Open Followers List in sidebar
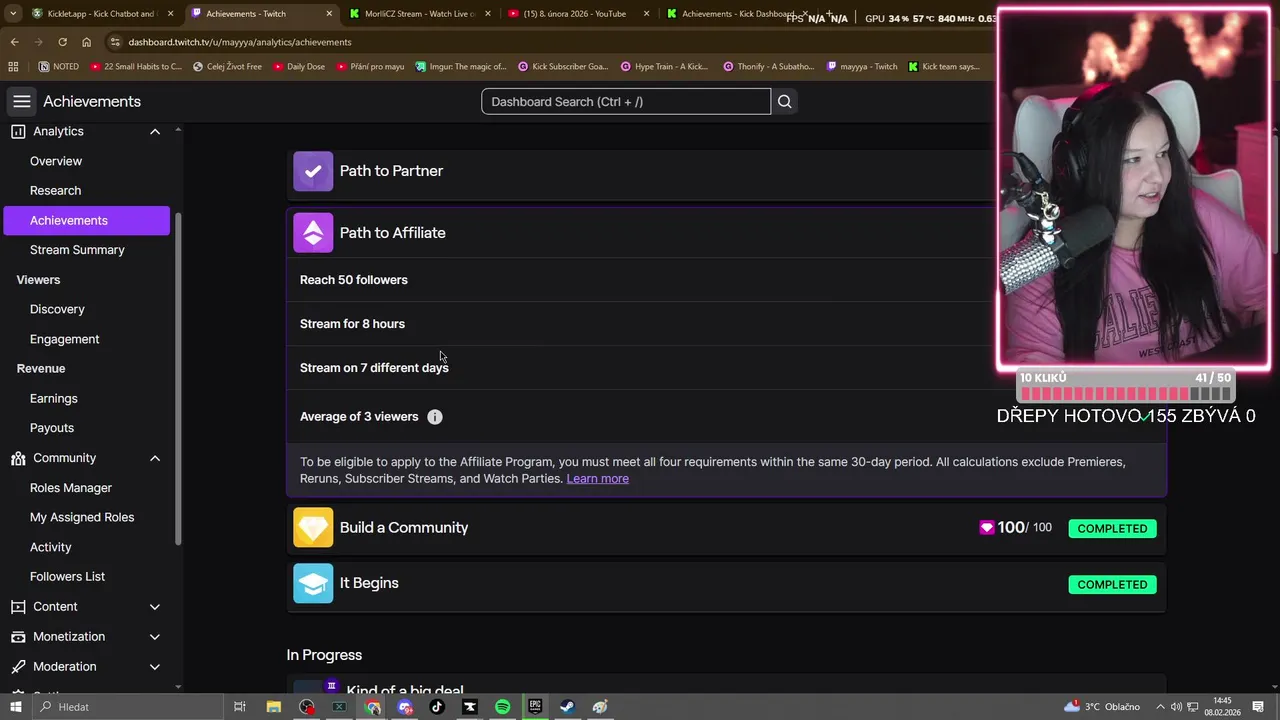Screen dimensions: 1280x720 click(x=67, y=577)
